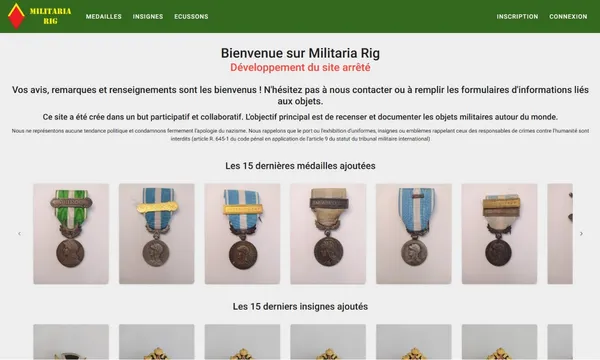The height and width of the screenshot is (360, 600).
Task: Show next medals with right carousel arrow
Action: coord(581,233)
